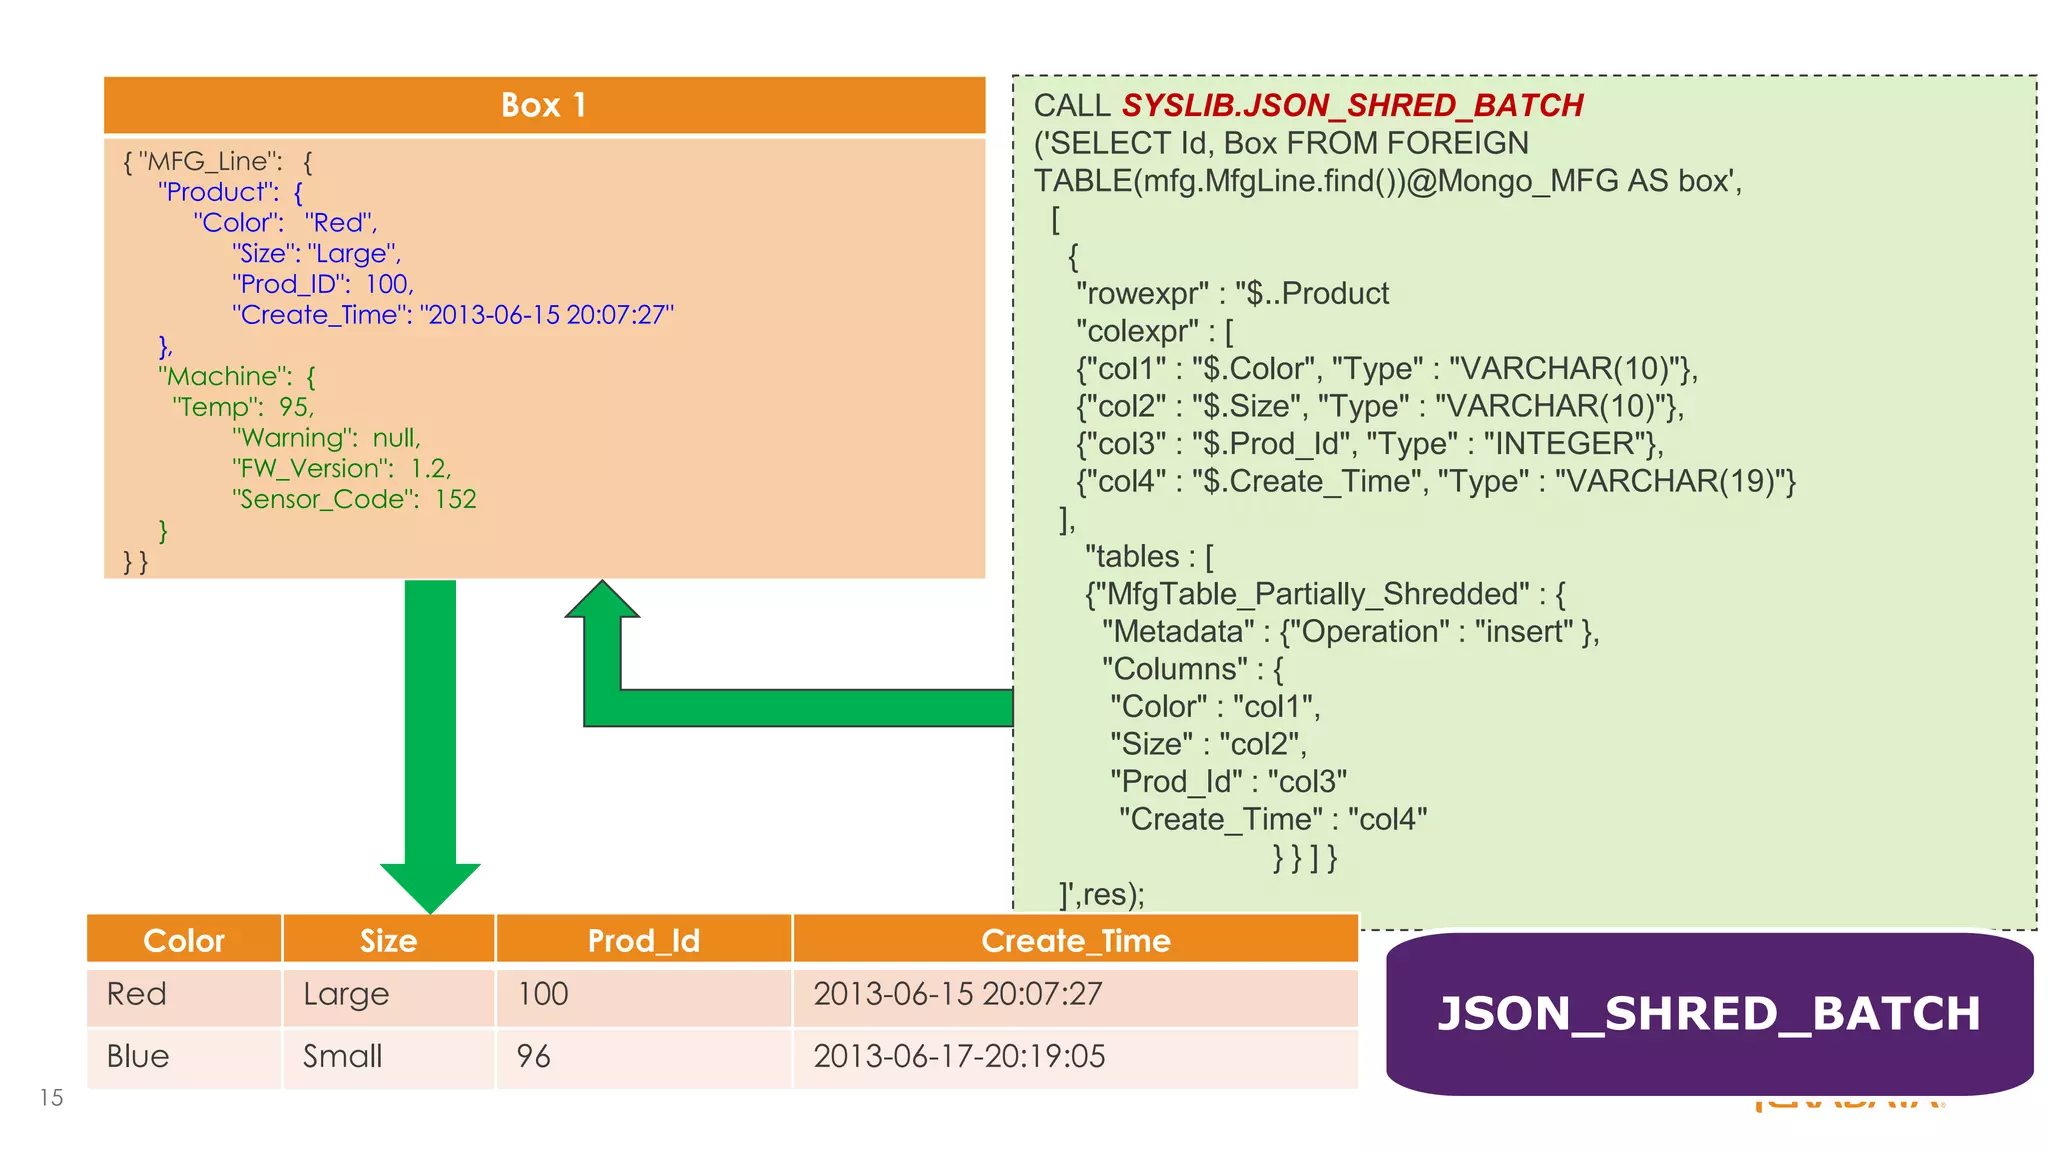Select the "Size": "Large" JSON line
Viewport: 2048px width, 1152px height.
pyautogui.click(x=316, y=253)
